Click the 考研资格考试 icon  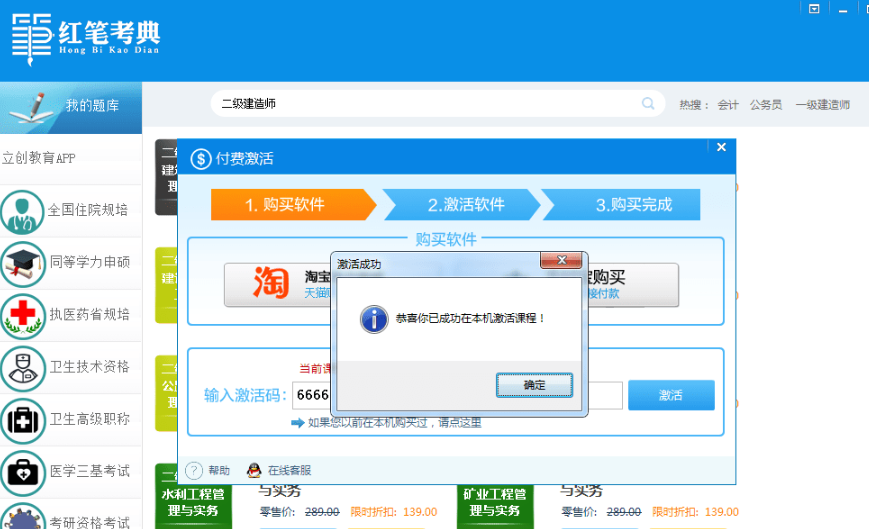pyautogui.click(x=23, y=516)
